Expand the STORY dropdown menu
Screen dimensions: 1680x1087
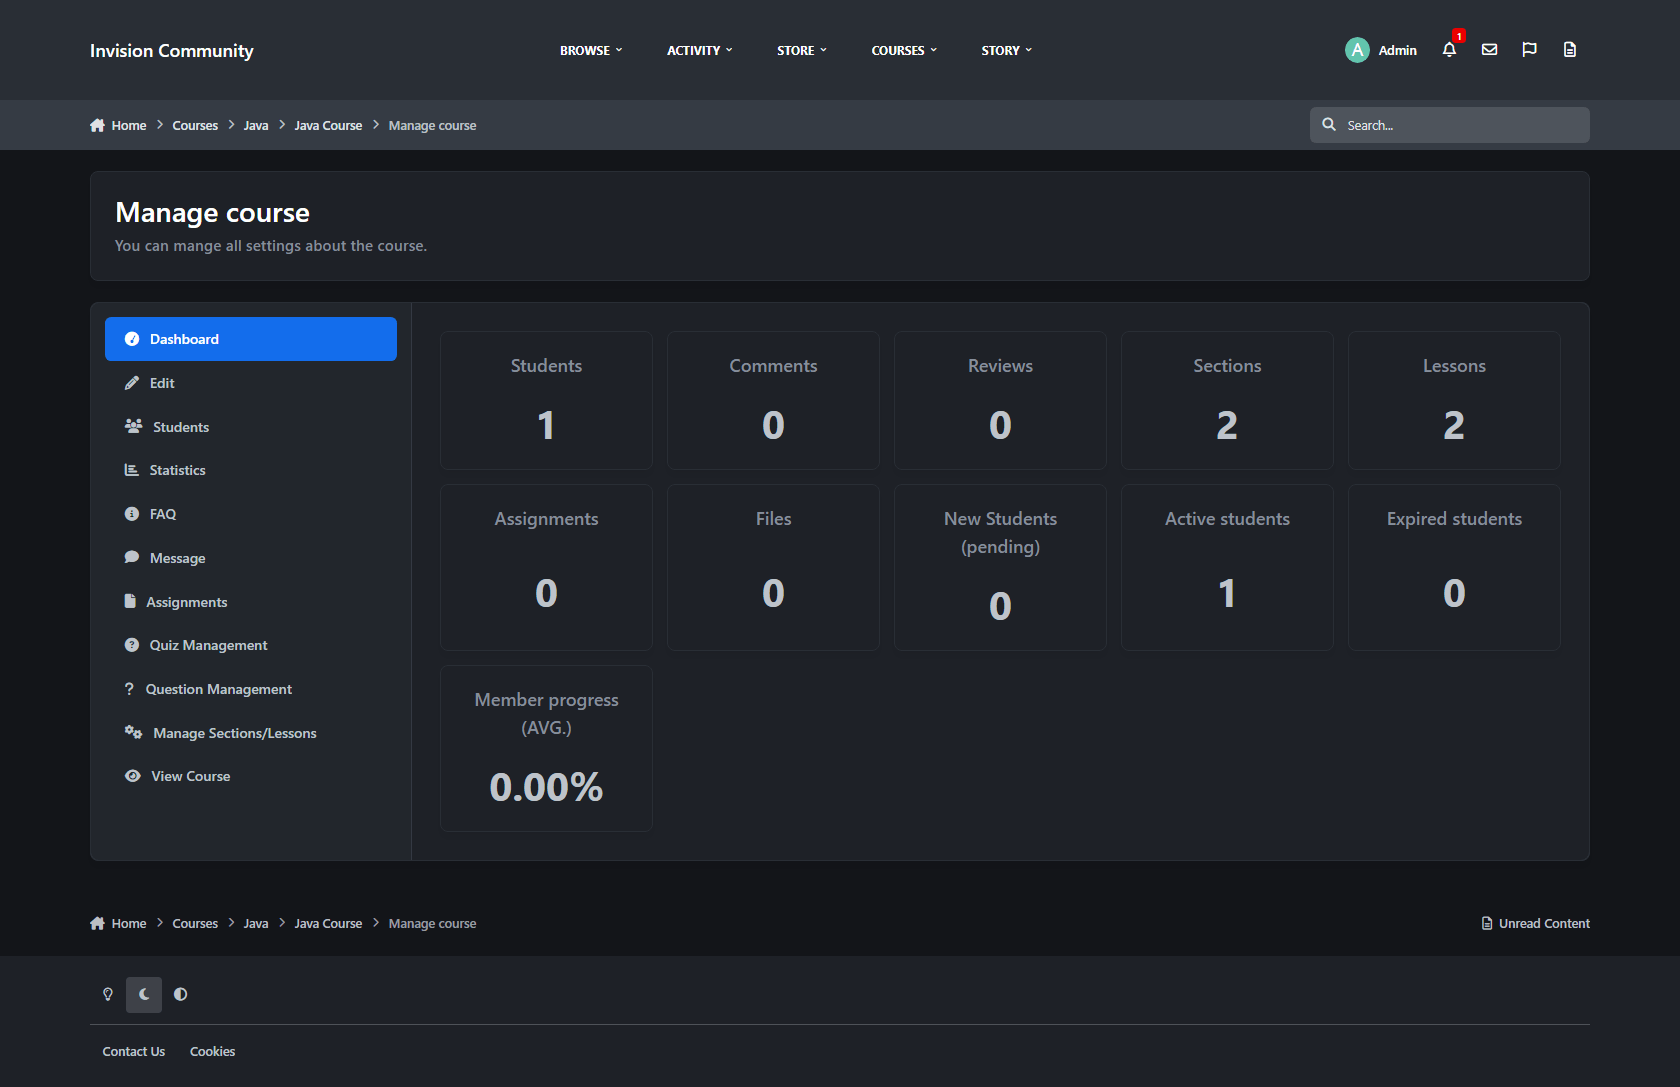coord(1007,50)
